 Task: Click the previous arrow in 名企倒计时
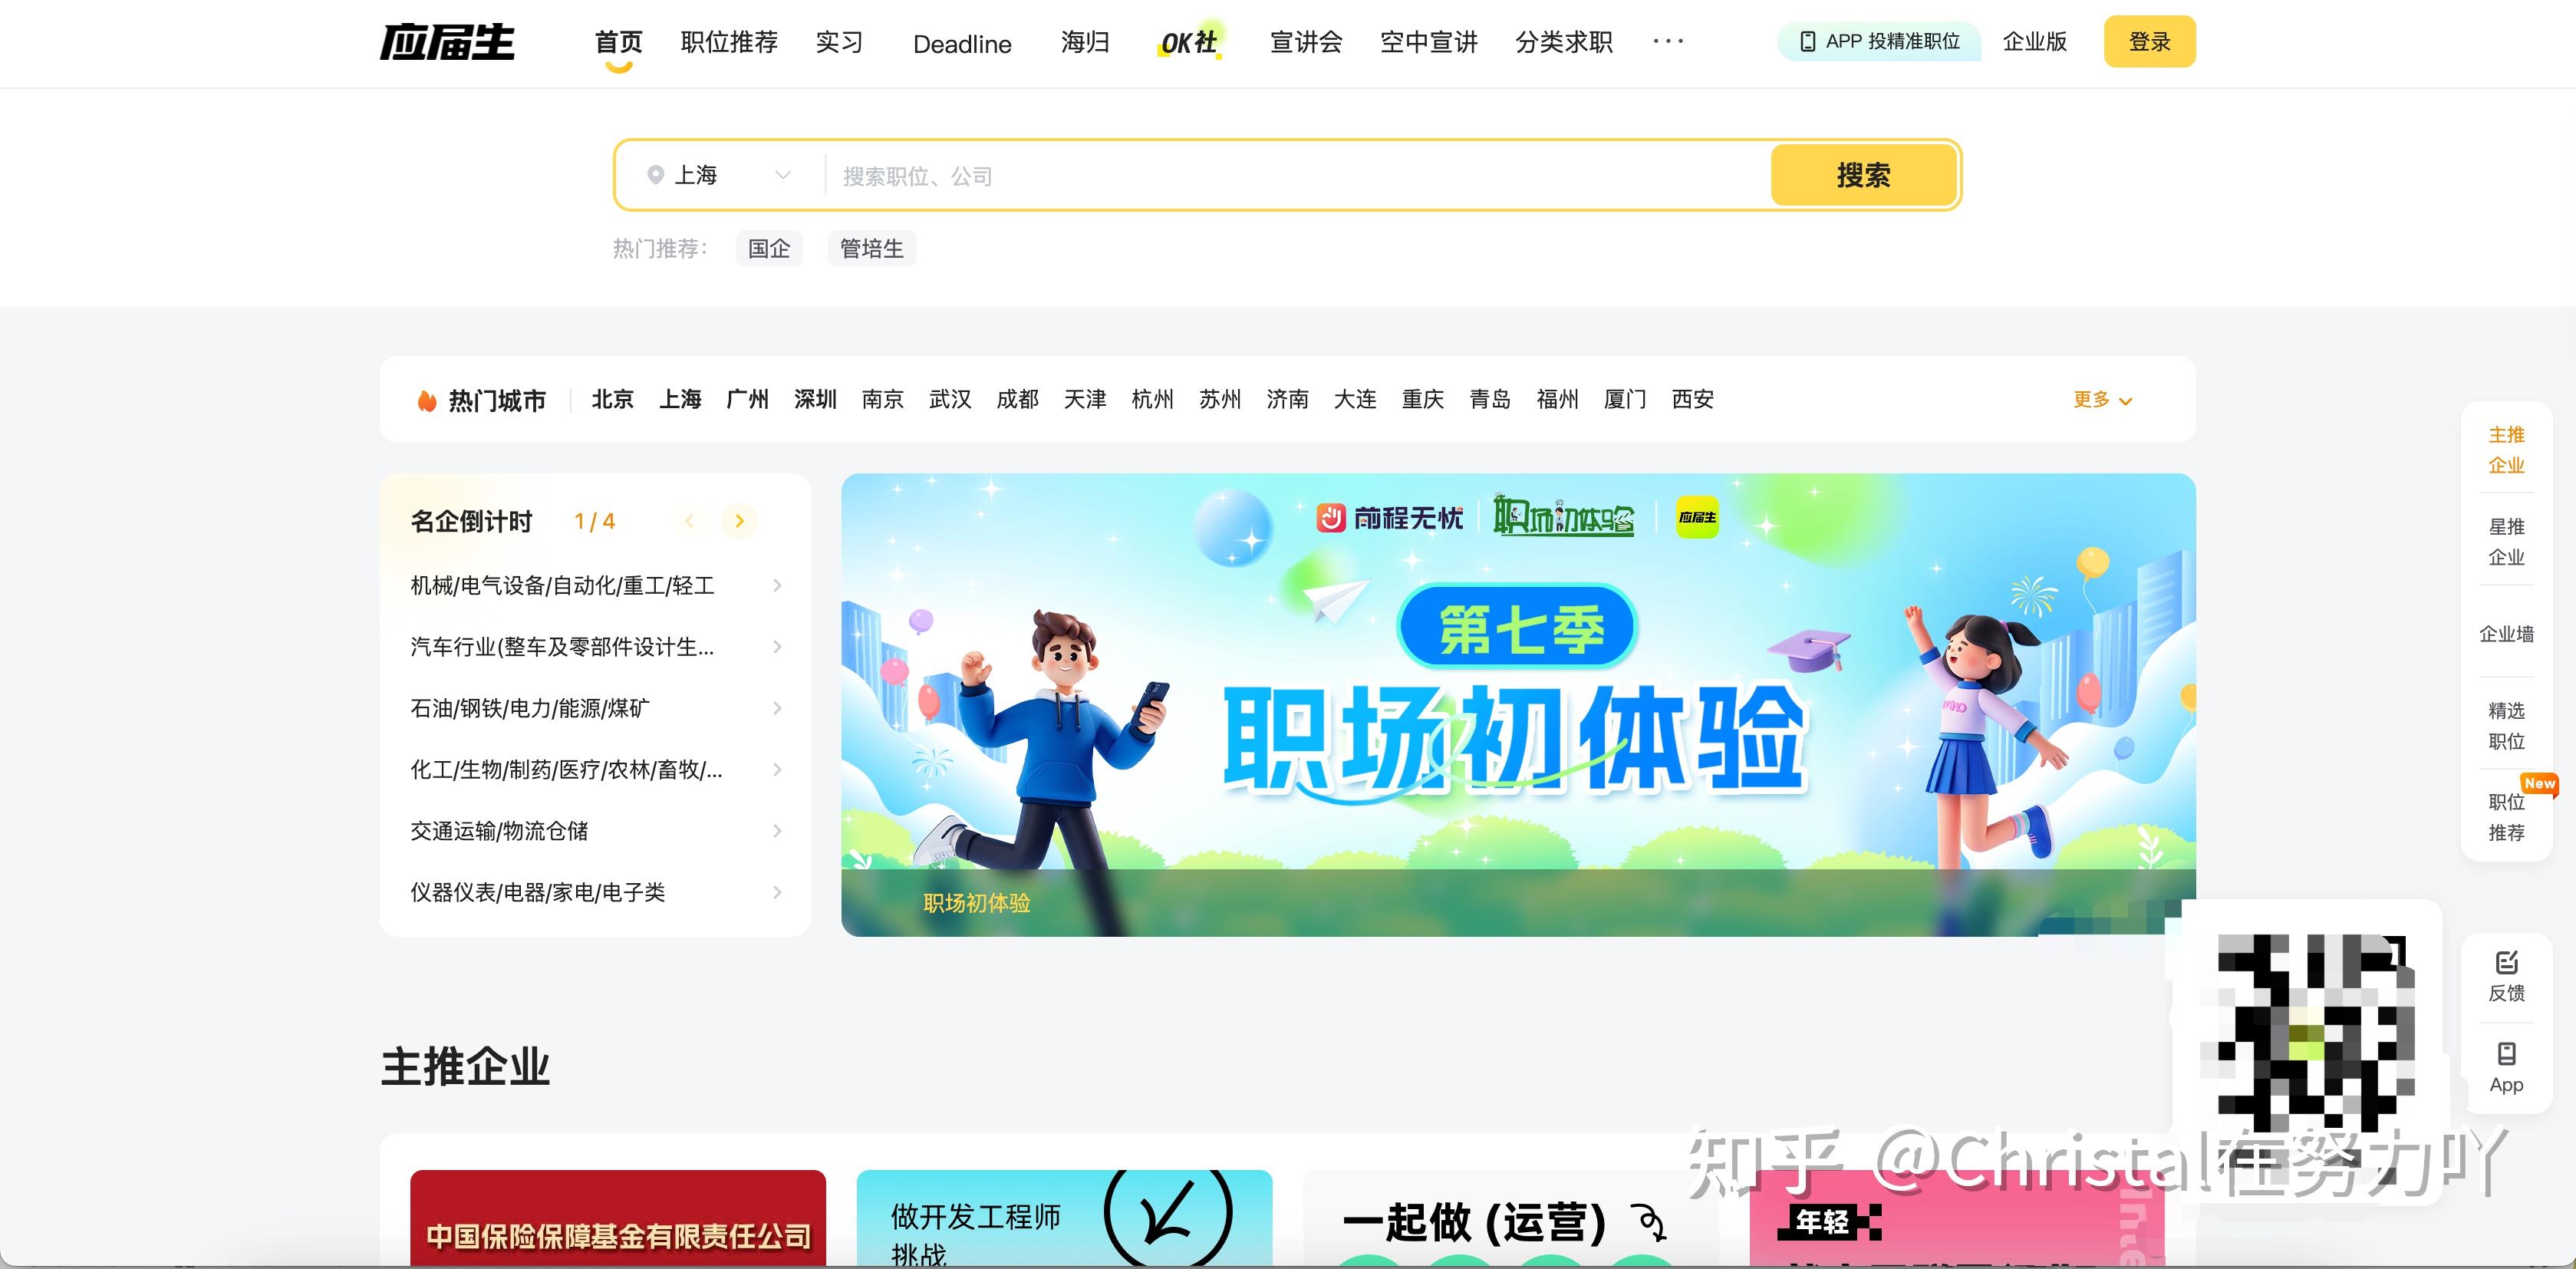pyautogui.click(x=689, y=521)
